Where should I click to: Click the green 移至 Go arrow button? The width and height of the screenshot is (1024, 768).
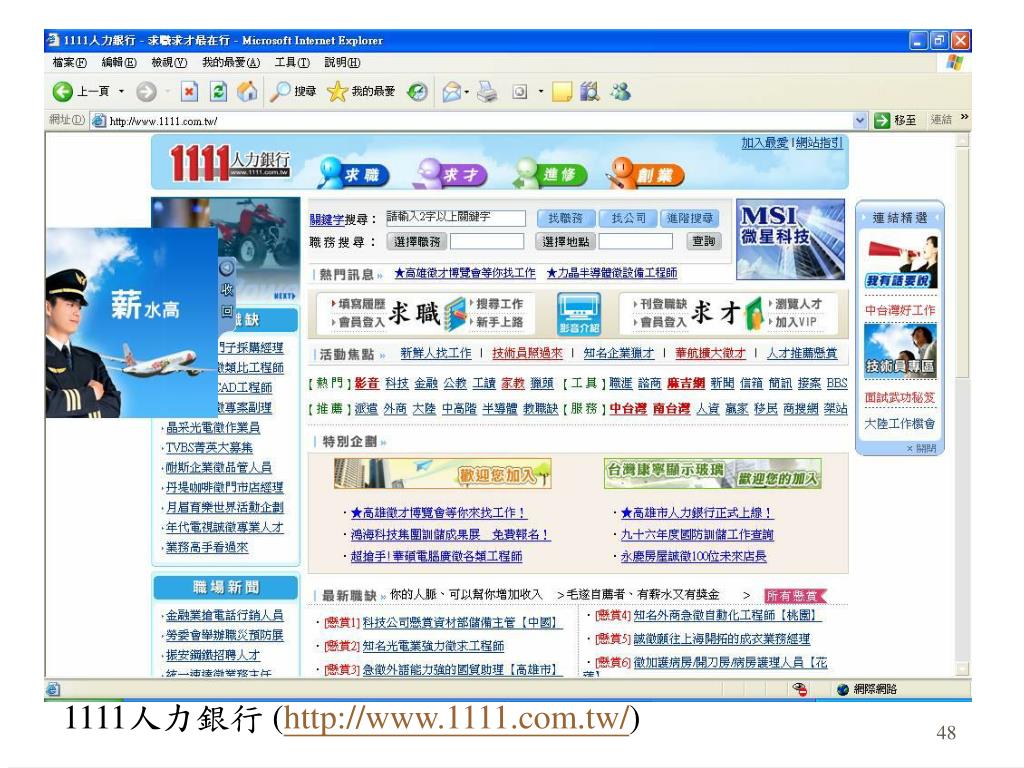click(882, 120)
